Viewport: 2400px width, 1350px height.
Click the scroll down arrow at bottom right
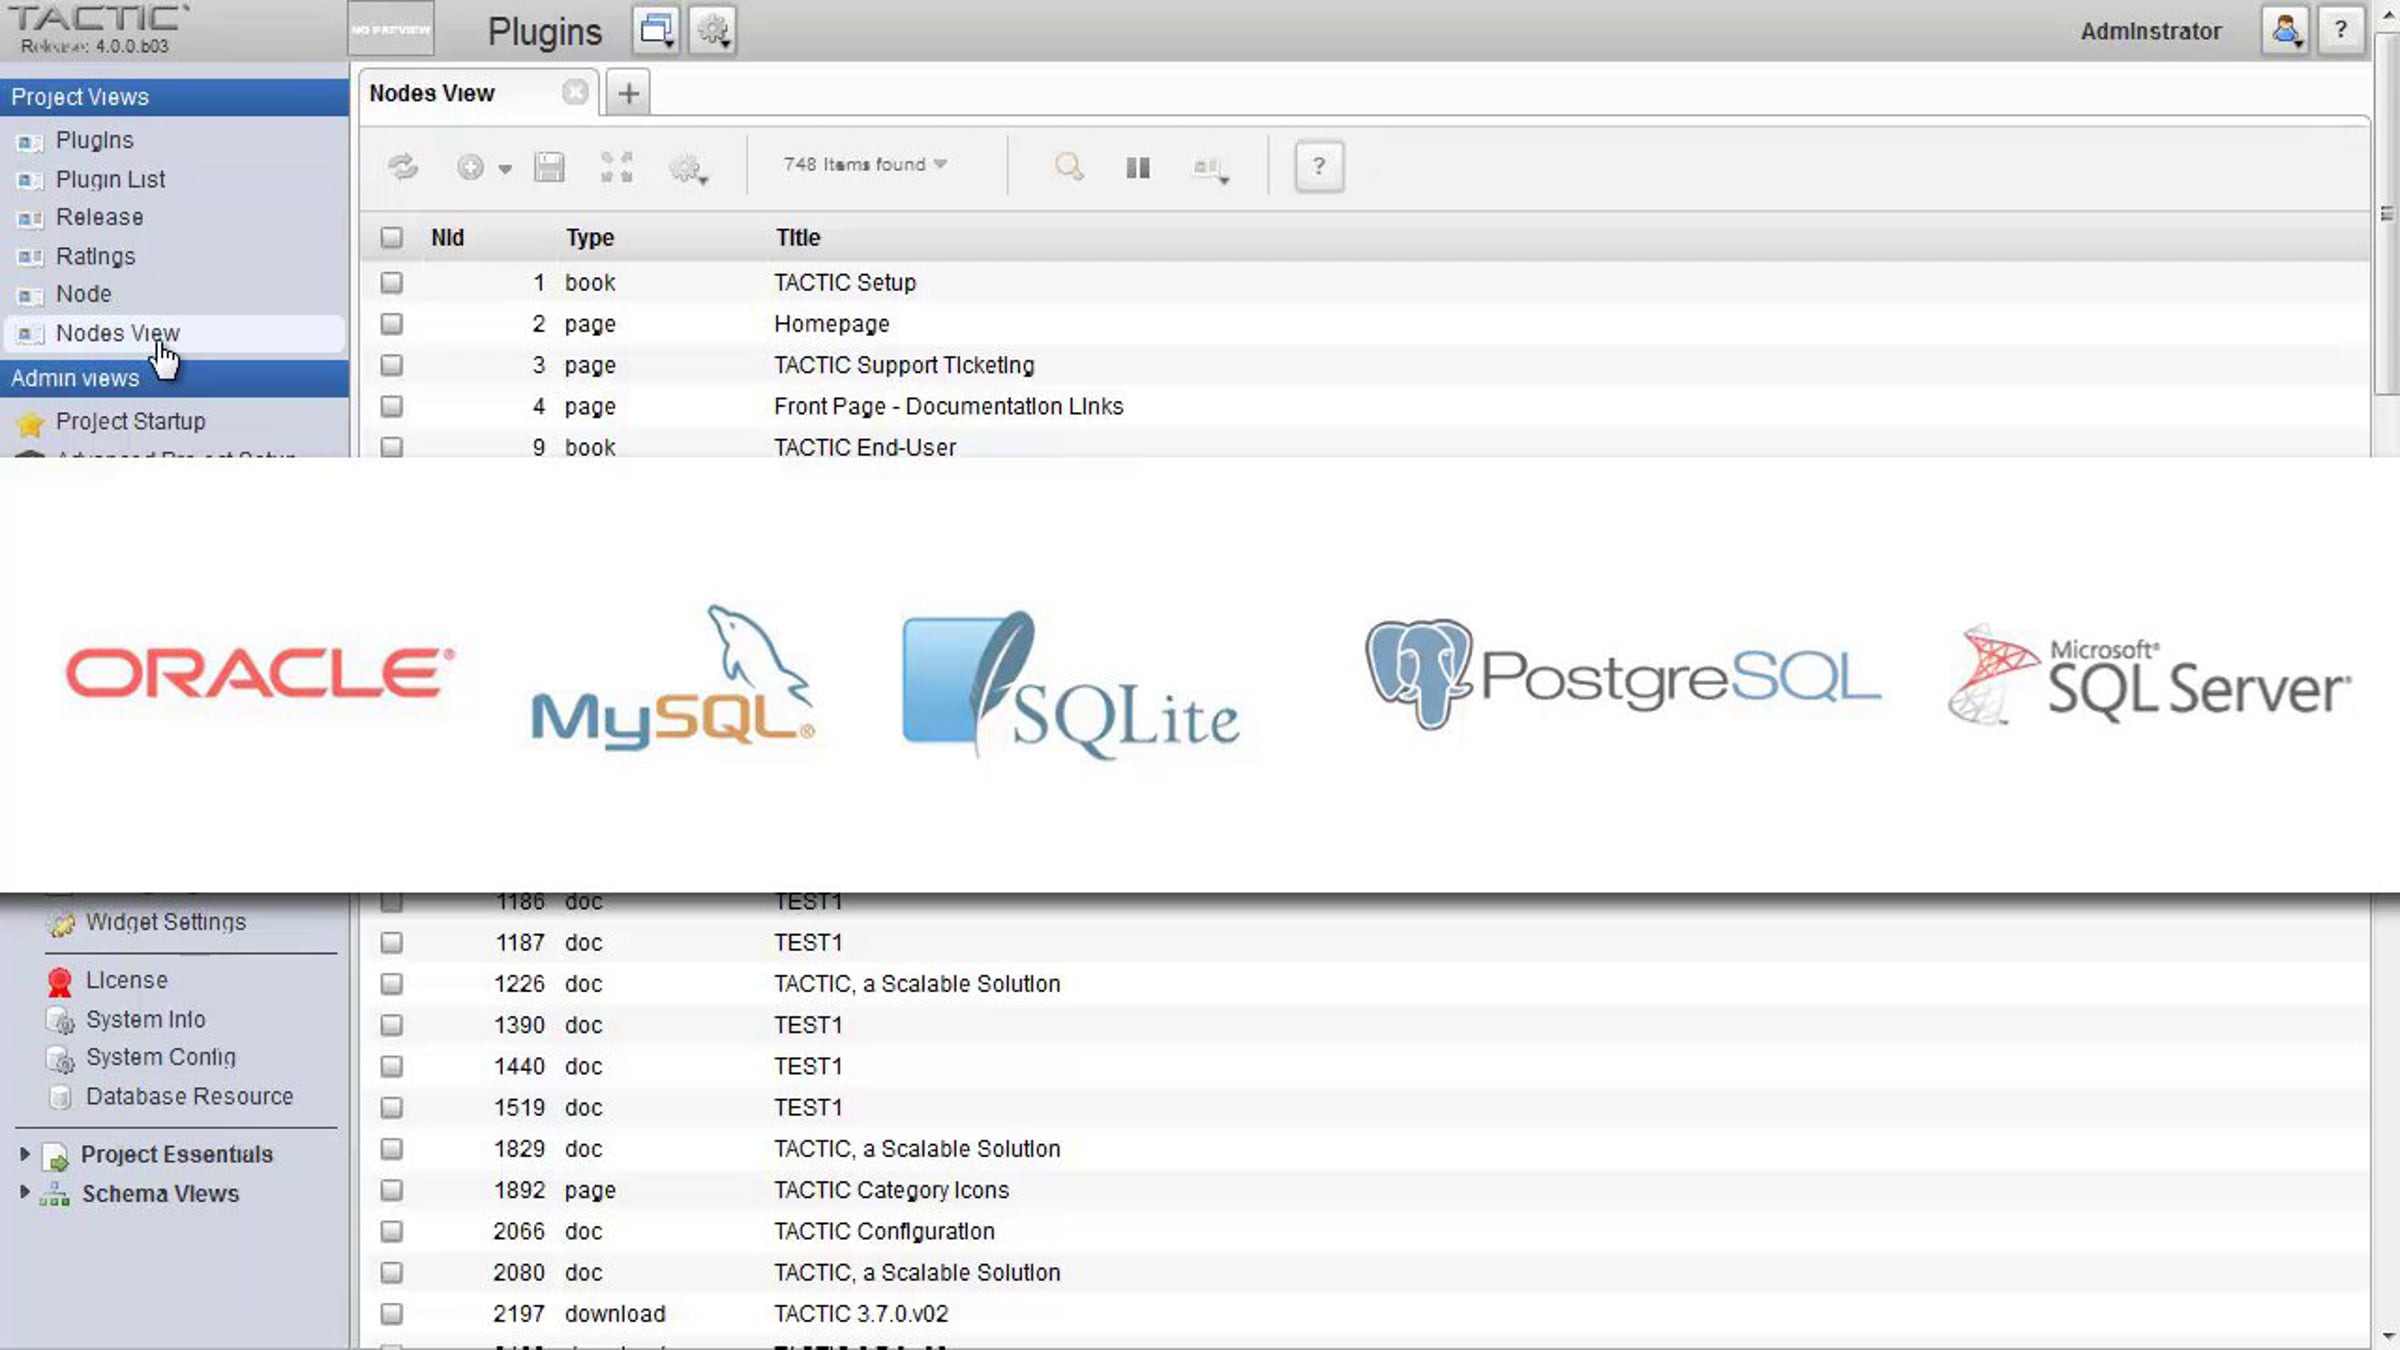[2388, 1336]
